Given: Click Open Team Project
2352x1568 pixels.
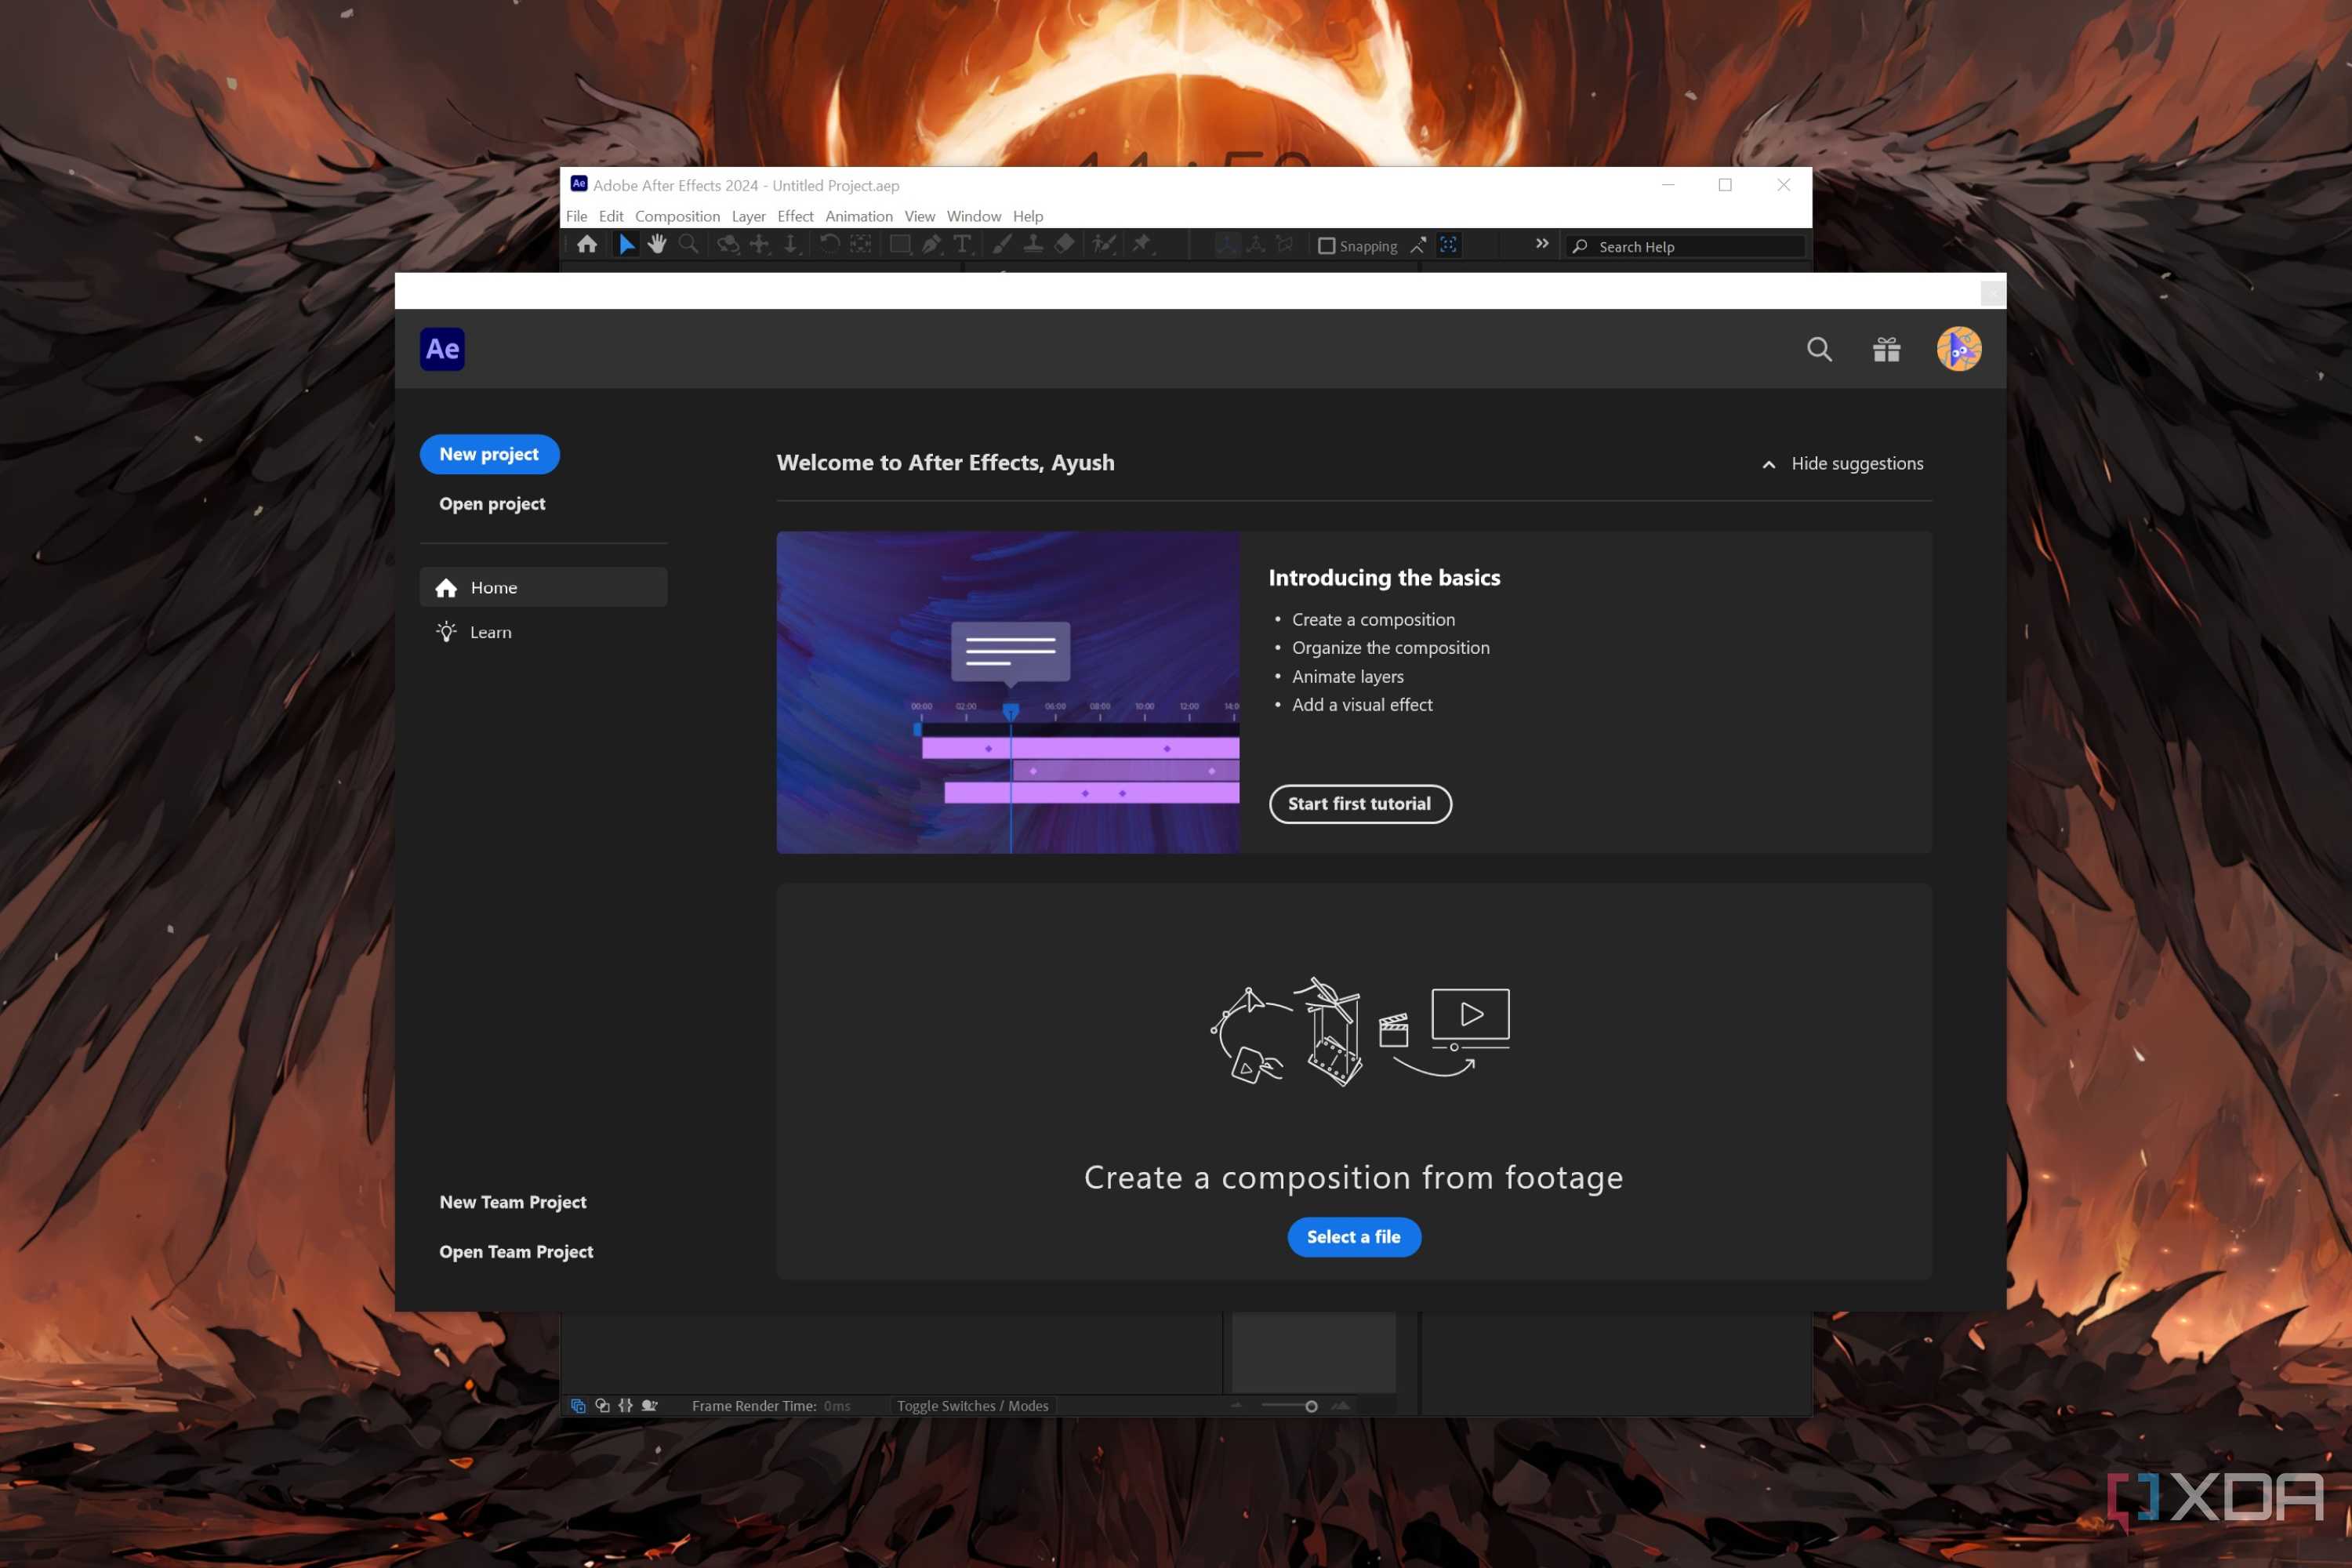Looking at the screenshot, I should coord(516,1252).
